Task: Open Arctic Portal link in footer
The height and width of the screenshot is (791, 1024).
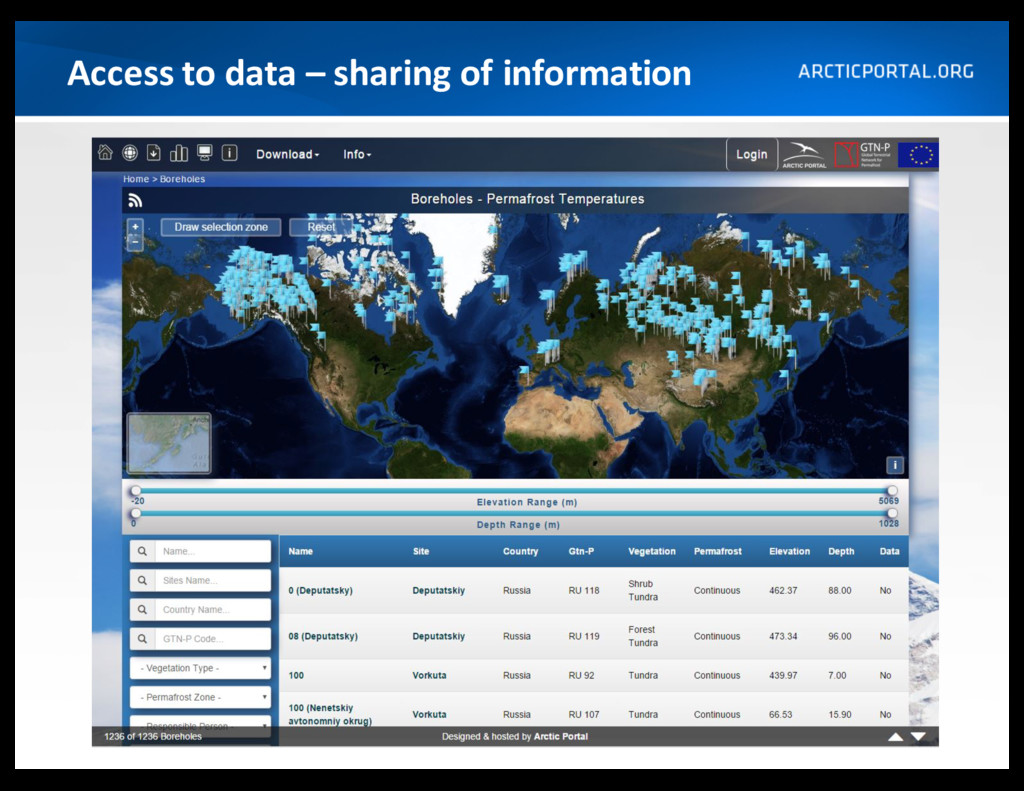Action: pos(560,736)
